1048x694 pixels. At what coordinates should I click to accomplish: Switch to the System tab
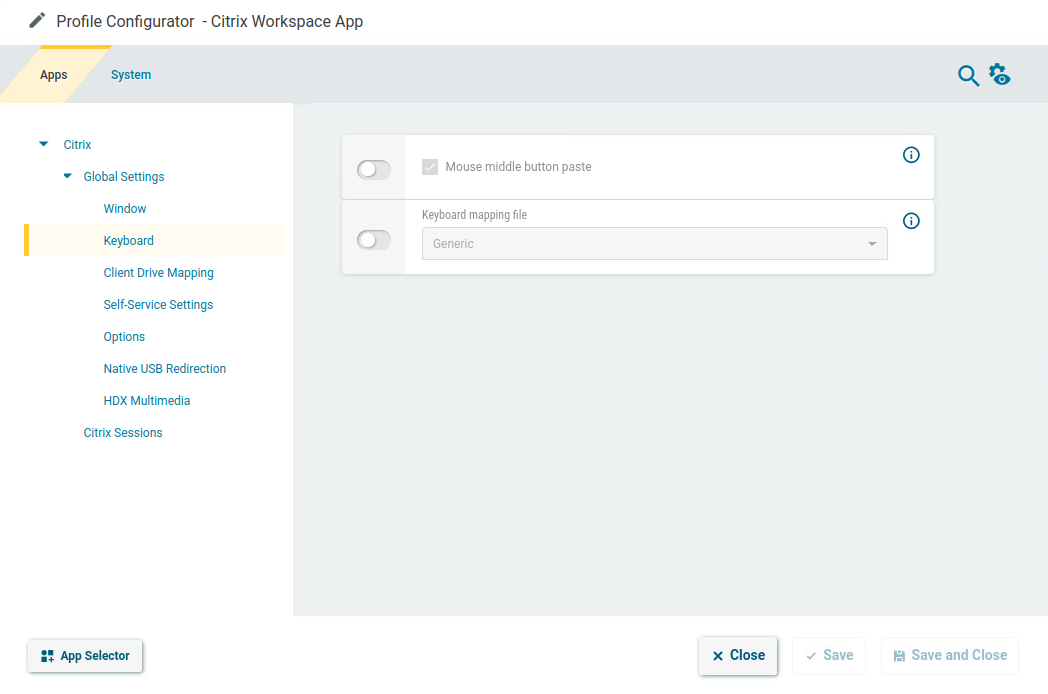coord(130,74)
